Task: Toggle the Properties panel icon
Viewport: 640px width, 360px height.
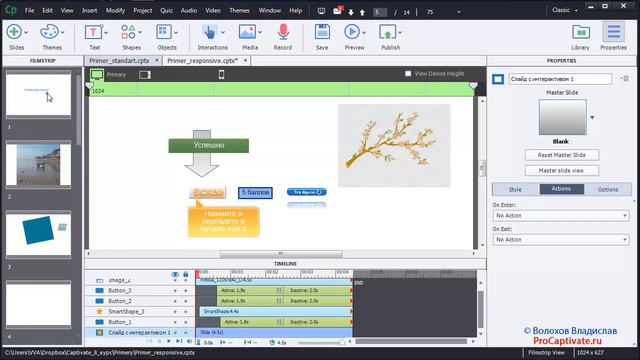Action: pyautogui.click(x=613, y=32)
